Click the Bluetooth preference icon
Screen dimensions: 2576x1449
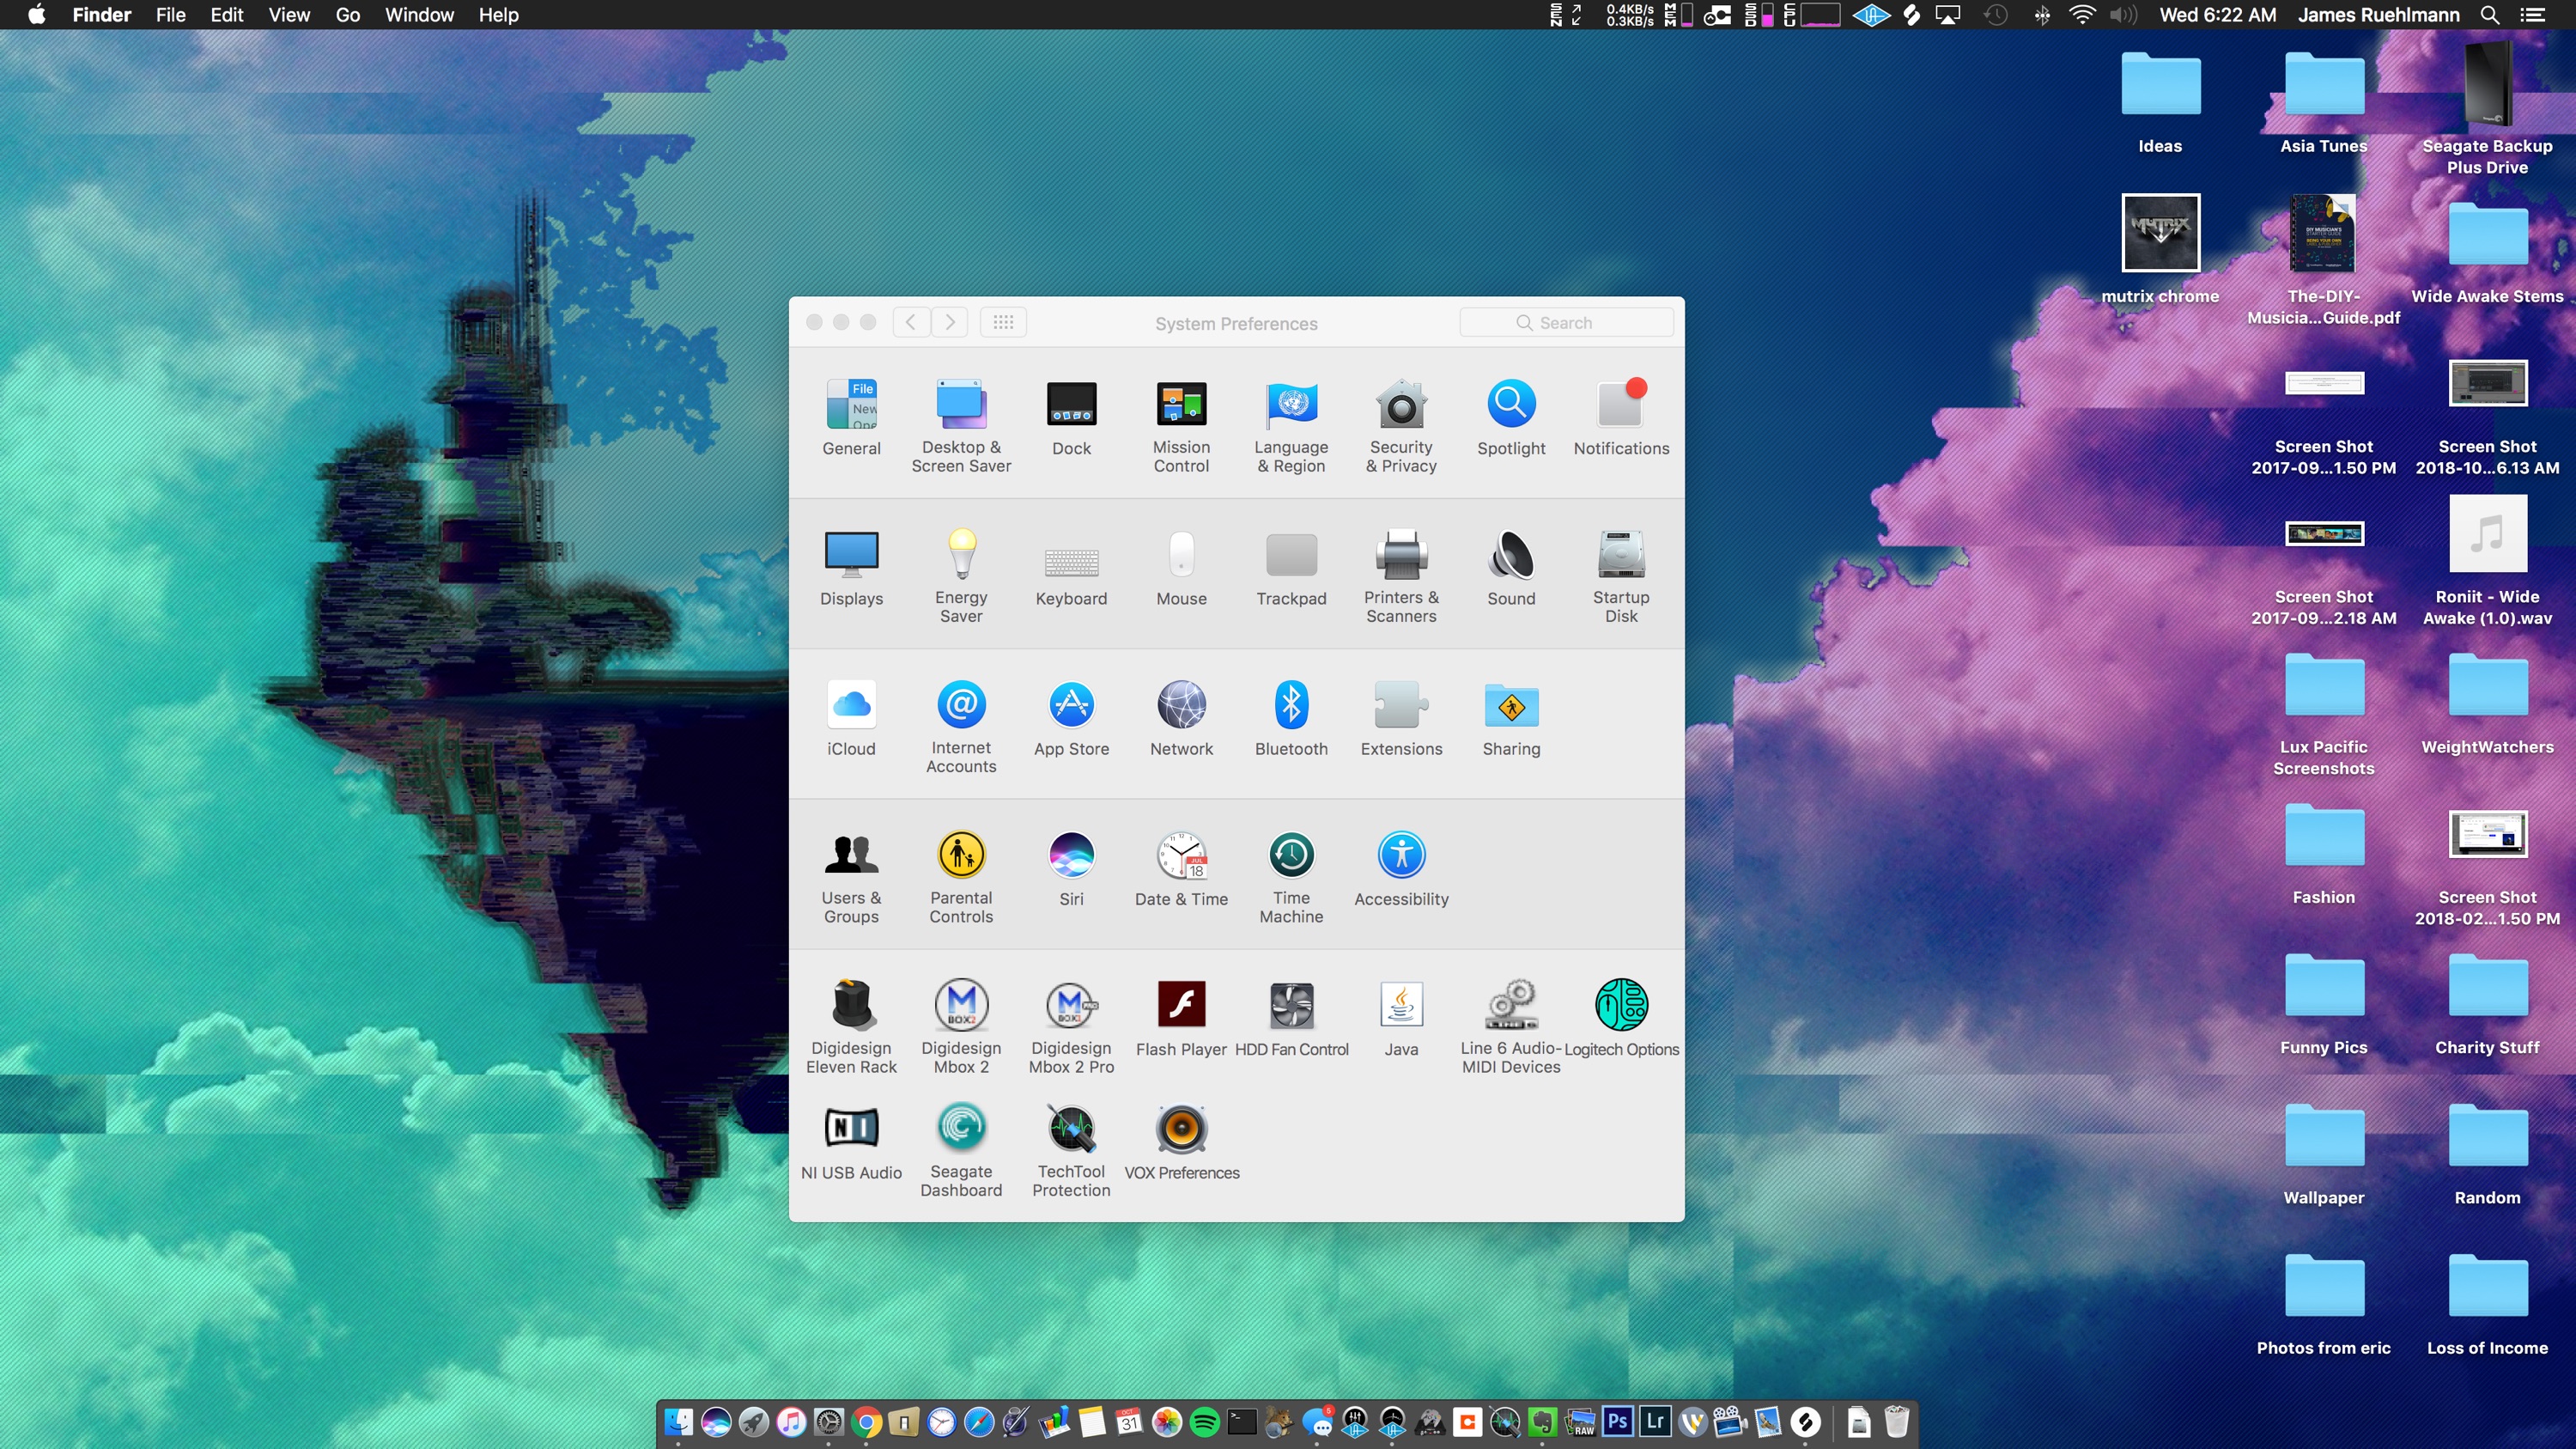coord(1291,706)
